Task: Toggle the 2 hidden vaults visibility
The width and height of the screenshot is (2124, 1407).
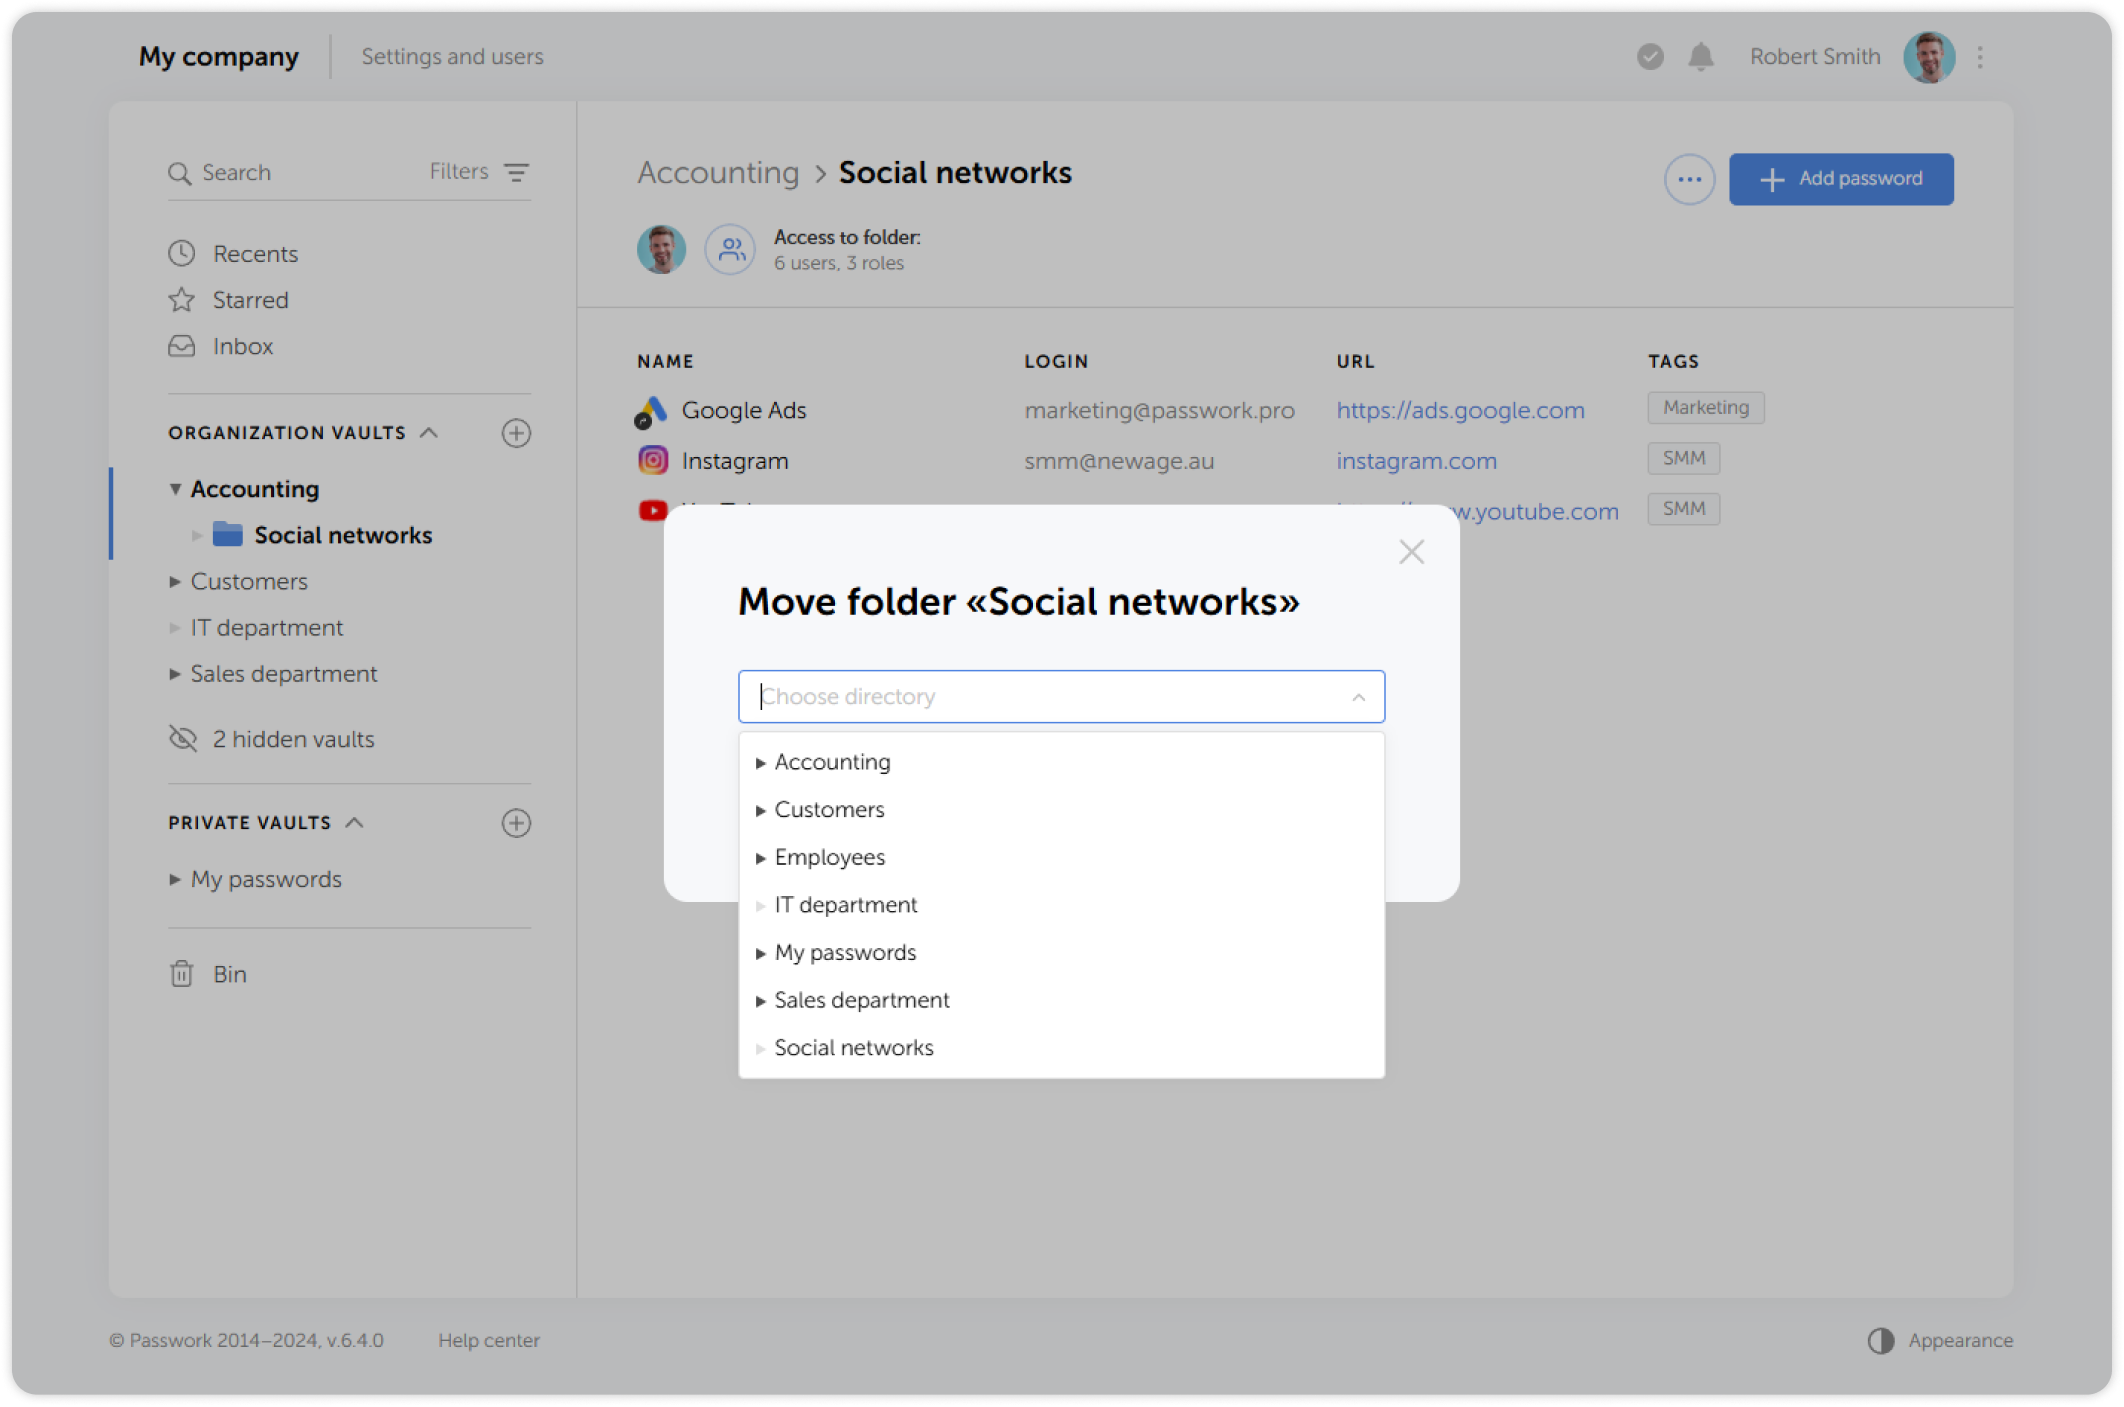Action: click(x=182, y=738)
